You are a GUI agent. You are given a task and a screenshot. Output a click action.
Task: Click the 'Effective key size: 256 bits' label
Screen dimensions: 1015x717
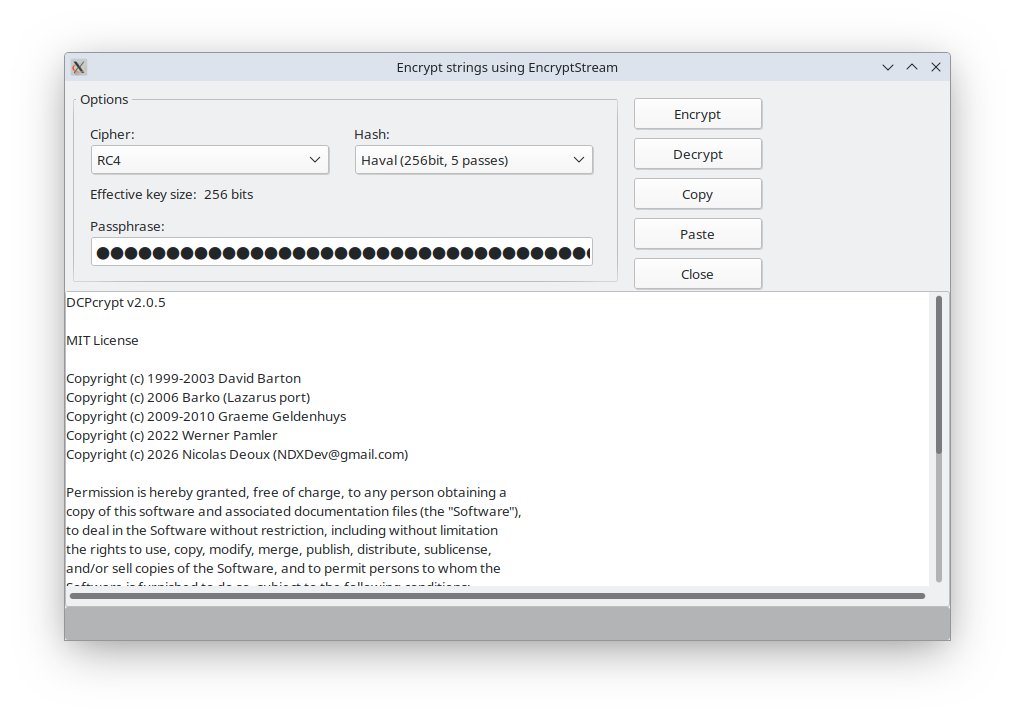[172, 195]
